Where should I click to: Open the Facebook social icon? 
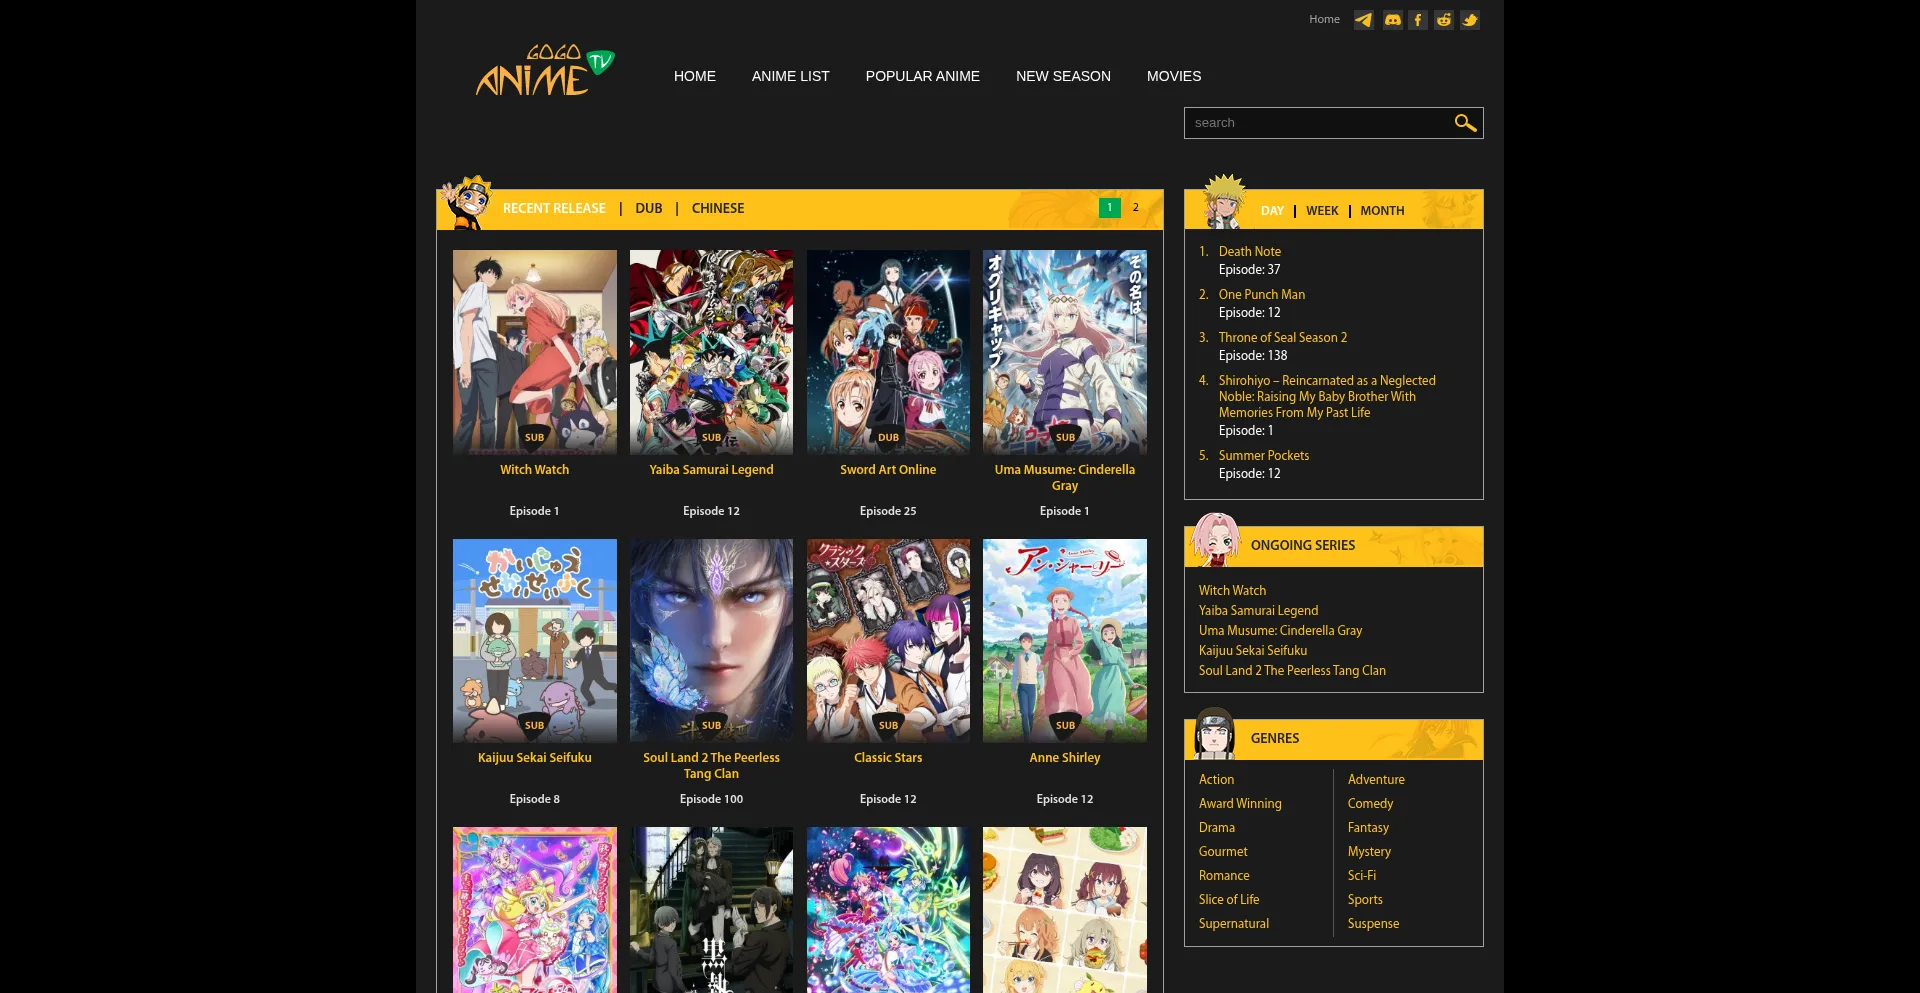click(x=1418, y=20)
